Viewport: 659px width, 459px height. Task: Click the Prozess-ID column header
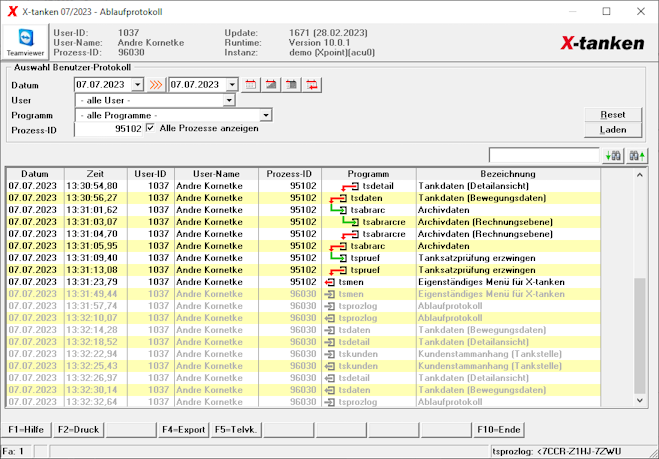pyautogui.click(x=290, y=174)
